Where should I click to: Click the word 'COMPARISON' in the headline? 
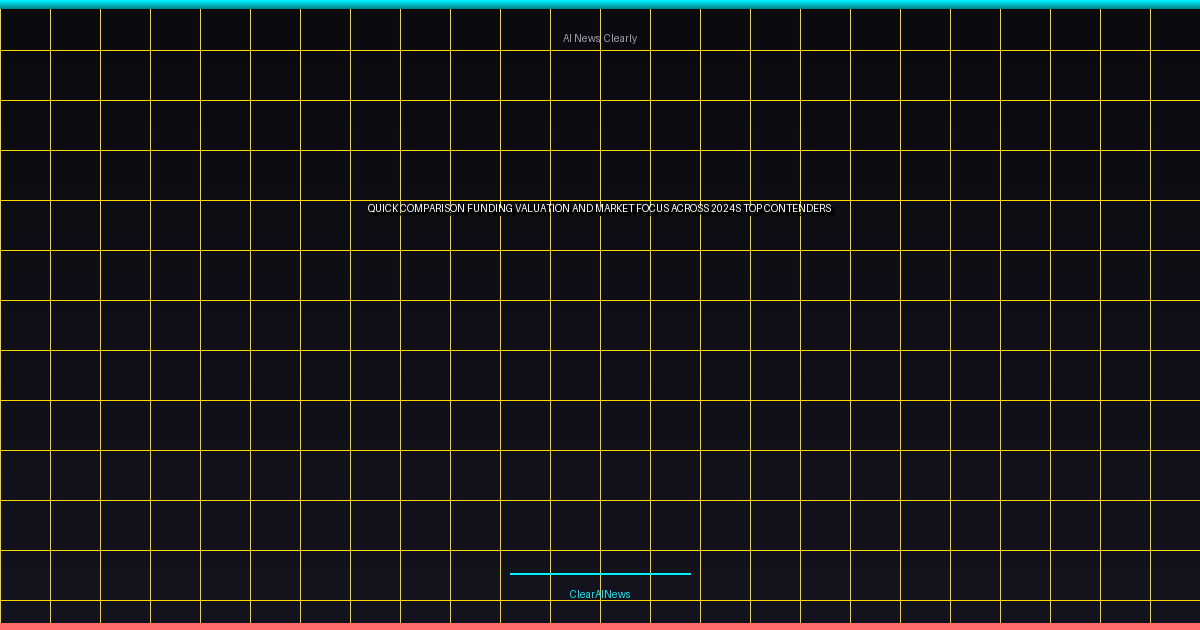pyautogui.click(x=432, y=209)
